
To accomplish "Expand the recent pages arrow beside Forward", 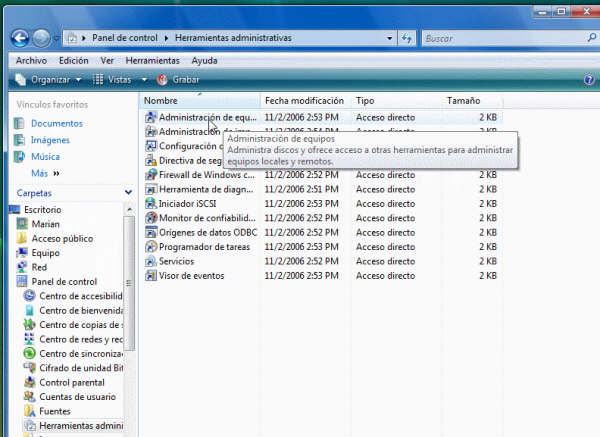I will [x=56, y=38].
